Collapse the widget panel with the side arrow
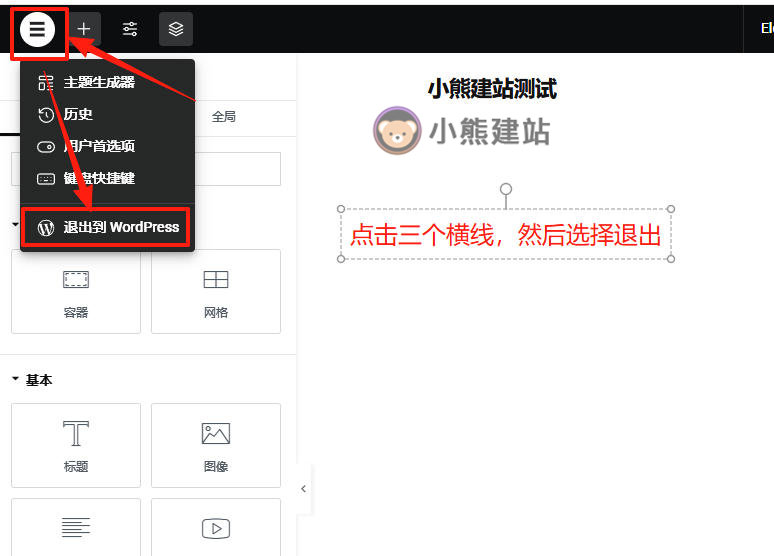774x556 pixels. (304, 489)
